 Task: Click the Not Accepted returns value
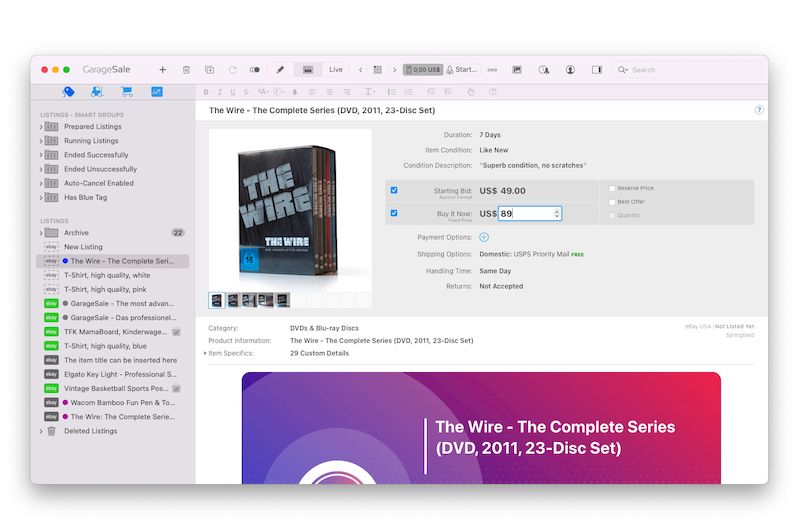point(501,286)
